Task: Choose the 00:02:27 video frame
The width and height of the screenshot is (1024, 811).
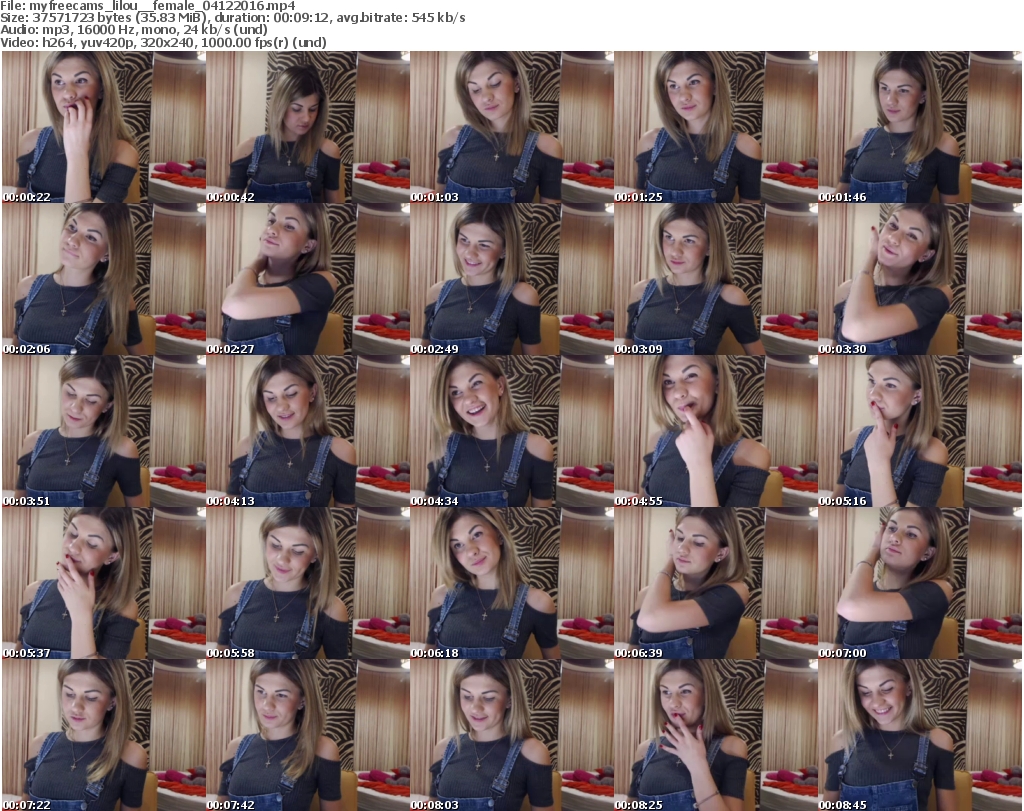Action: [308, 279]
